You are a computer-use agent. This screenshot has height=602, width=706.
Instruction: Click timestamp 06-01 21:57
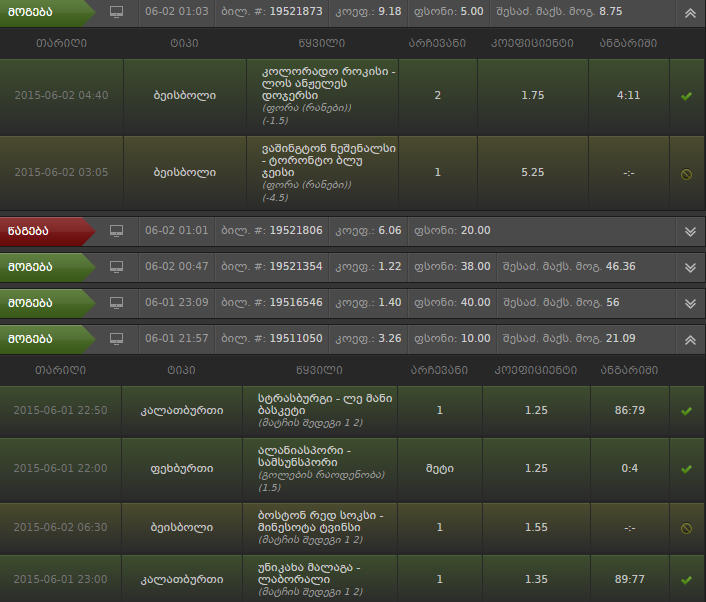coord(177,339)
